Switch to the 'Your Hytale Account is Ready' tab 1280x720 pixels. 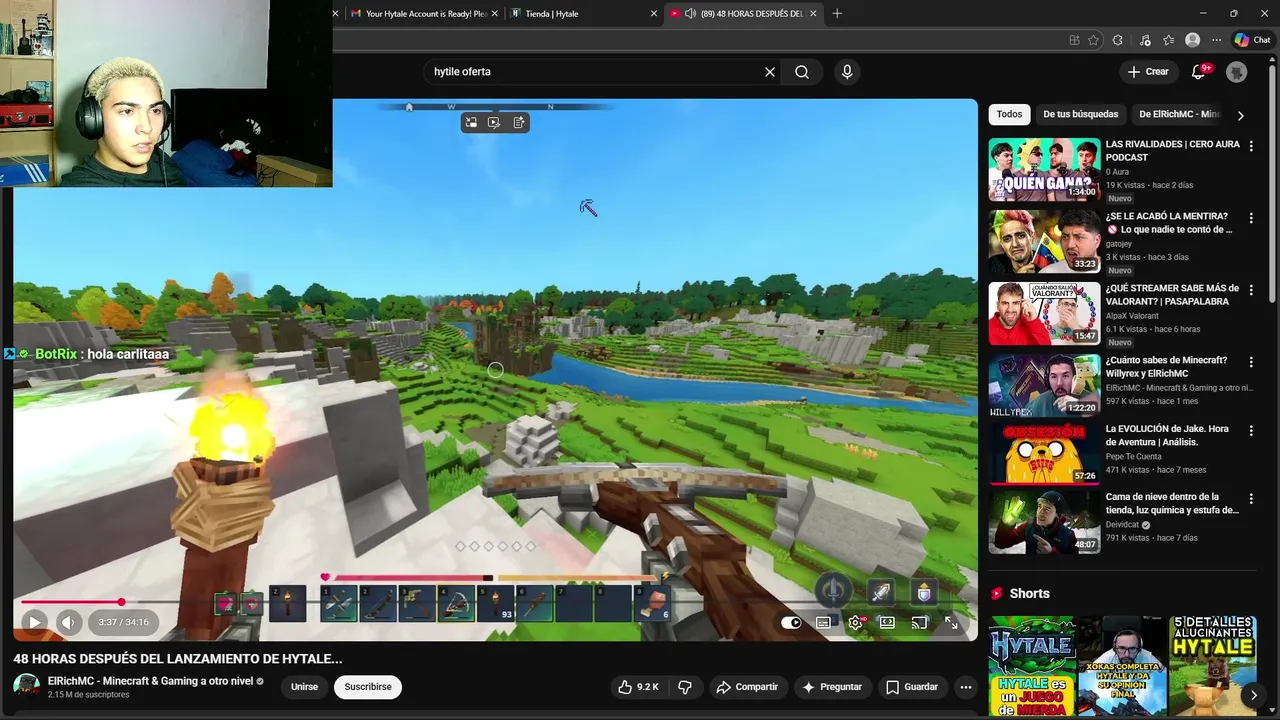[424, 14]
